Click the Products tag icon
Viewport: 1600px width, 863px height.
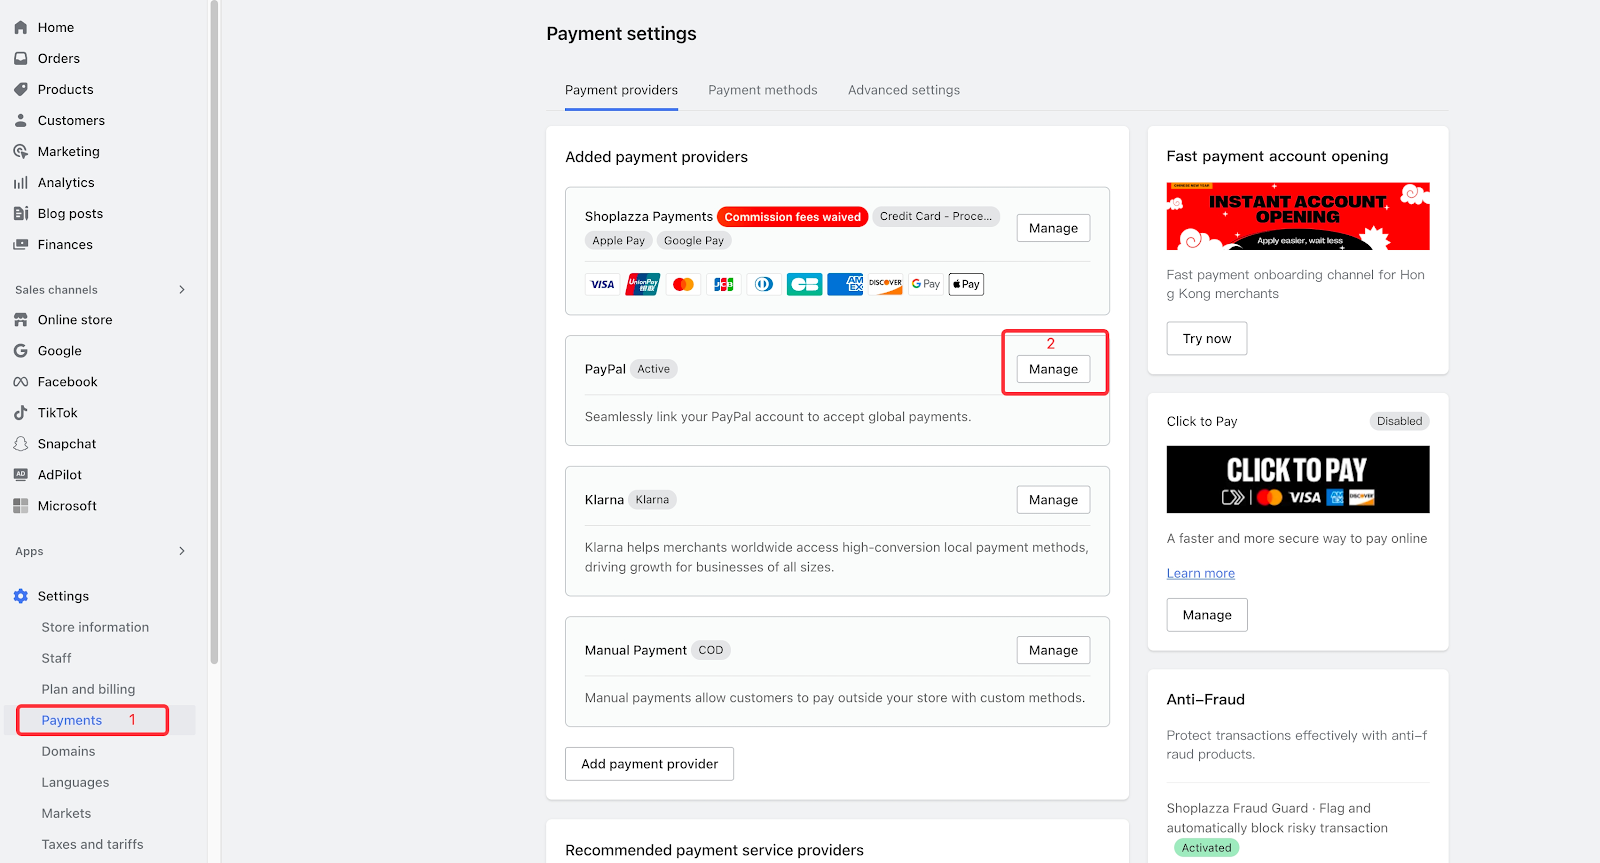[x=21, y=89]
